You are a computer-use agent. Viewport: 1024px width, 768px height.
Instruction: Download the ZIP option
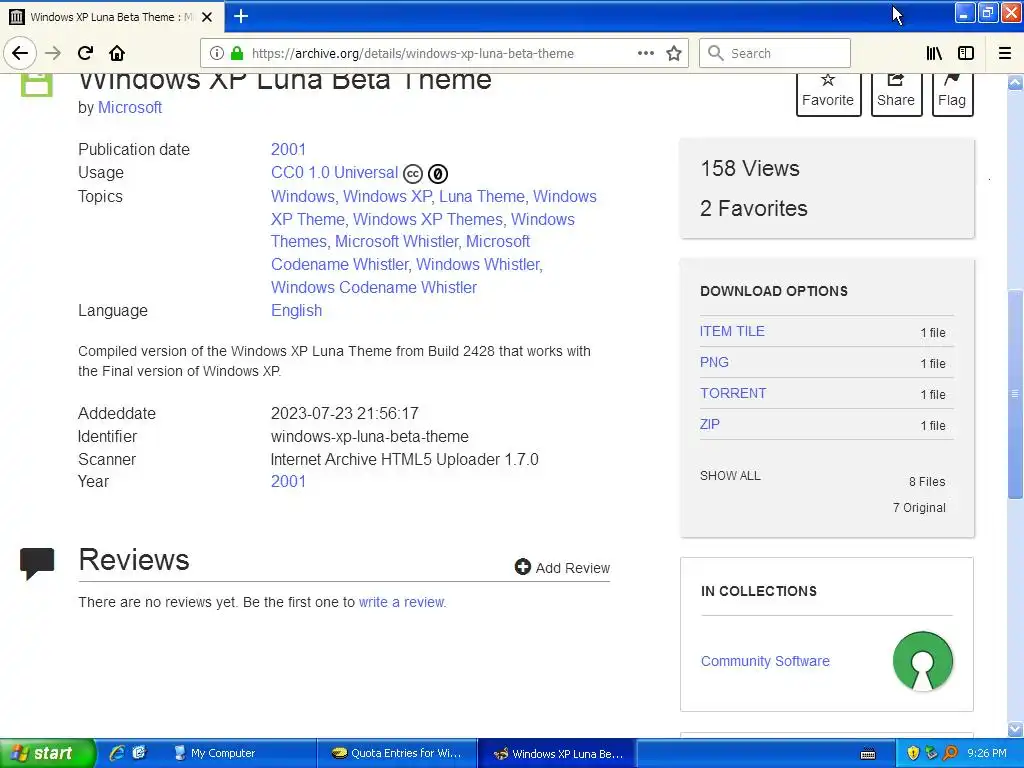tap(709, 424)
